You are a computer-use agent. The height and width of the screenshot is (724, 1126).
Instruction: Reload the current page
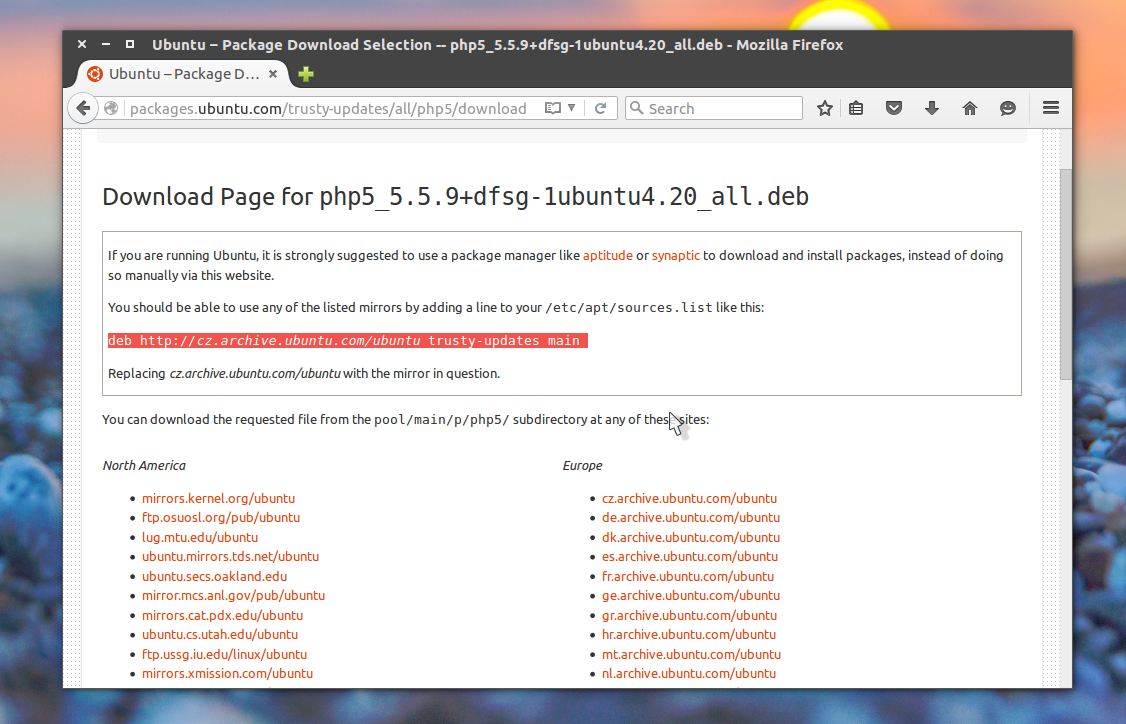tap(600, 108)
